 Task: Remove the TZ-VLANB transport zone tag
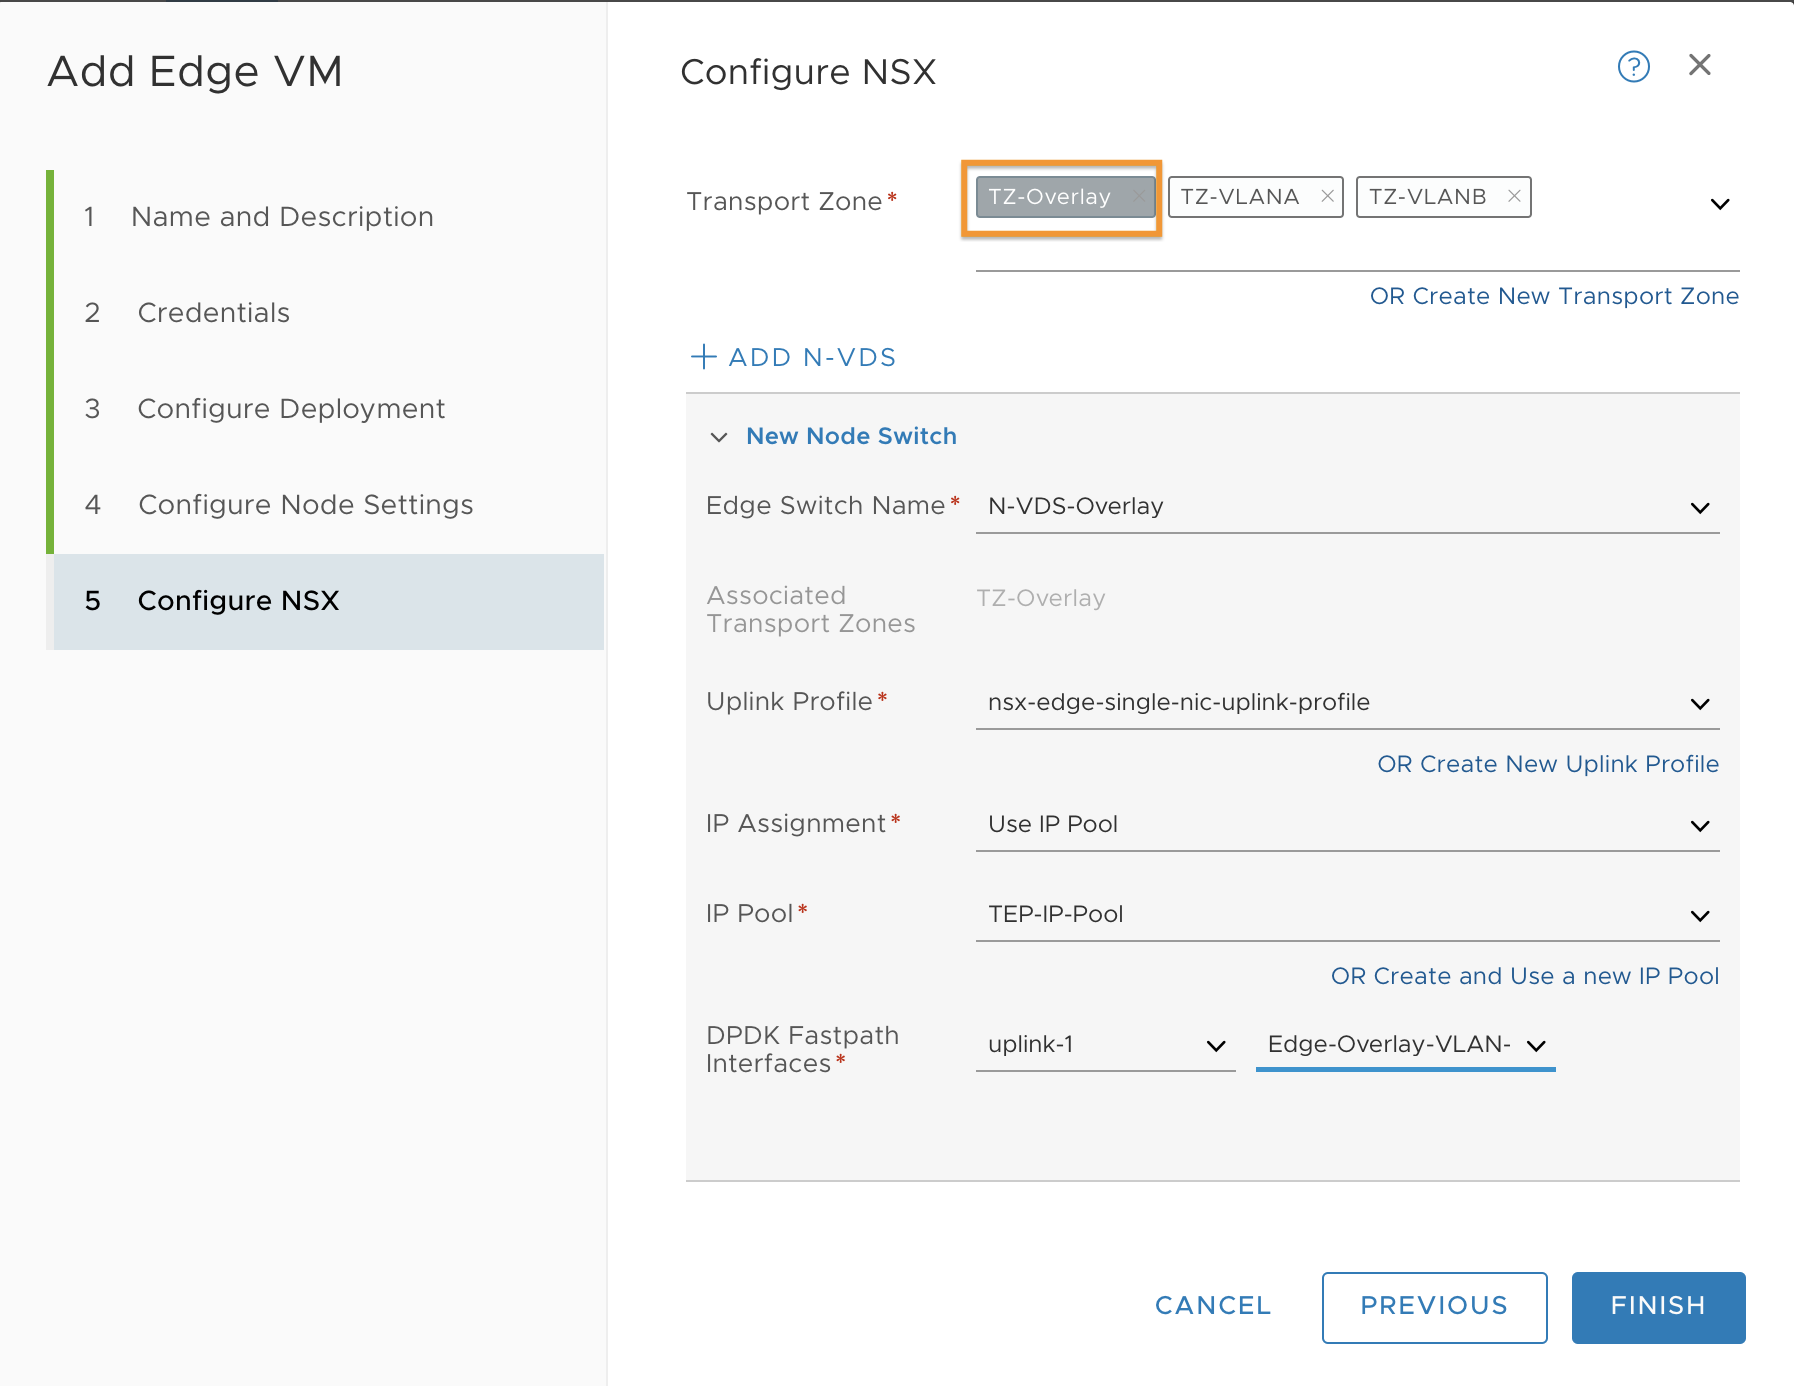(x=1514, y=196)
